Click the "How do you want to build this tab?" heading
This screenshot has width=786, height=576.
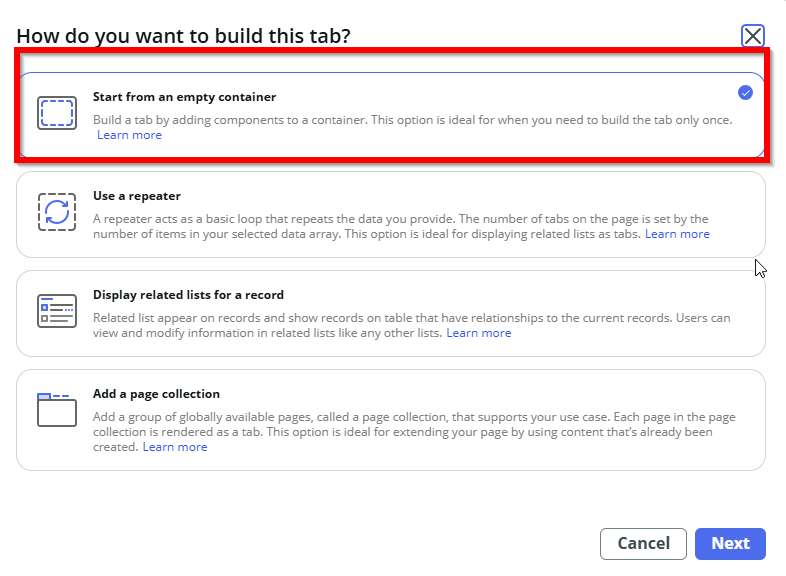coord(183,37)
